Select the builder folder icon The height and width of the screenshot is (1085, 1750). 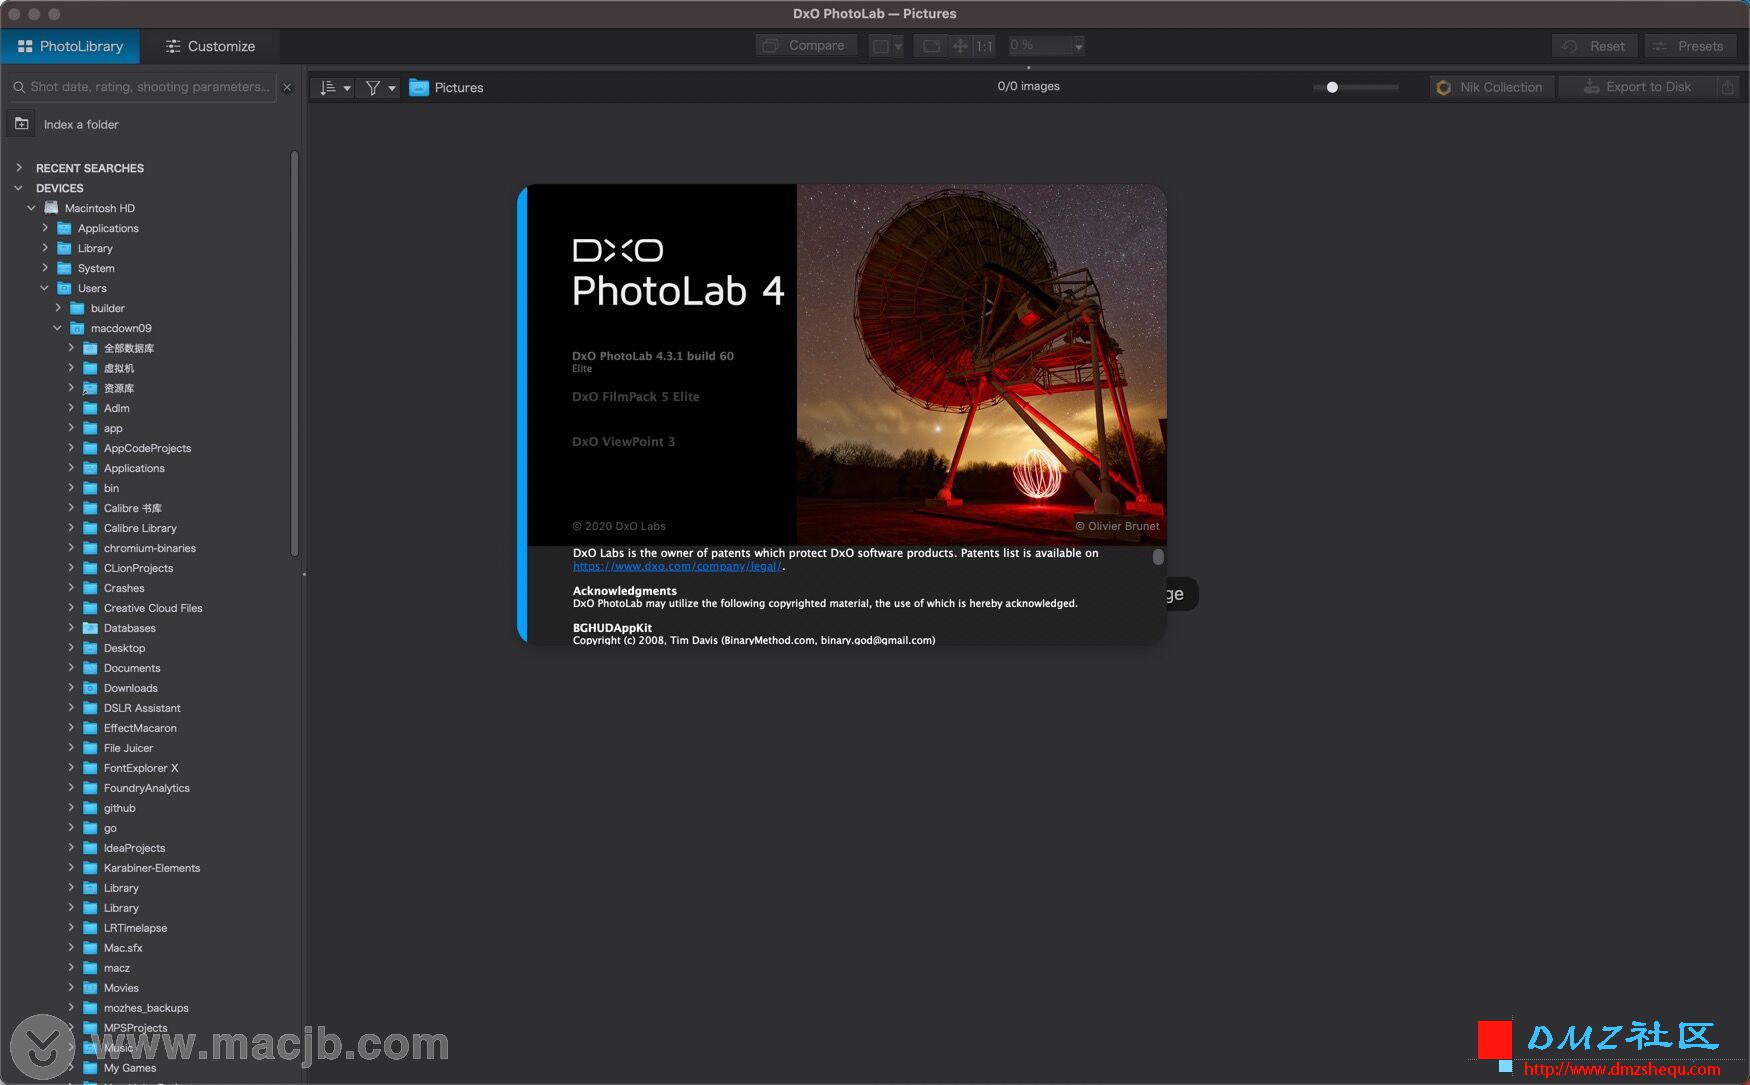(77, 308)
